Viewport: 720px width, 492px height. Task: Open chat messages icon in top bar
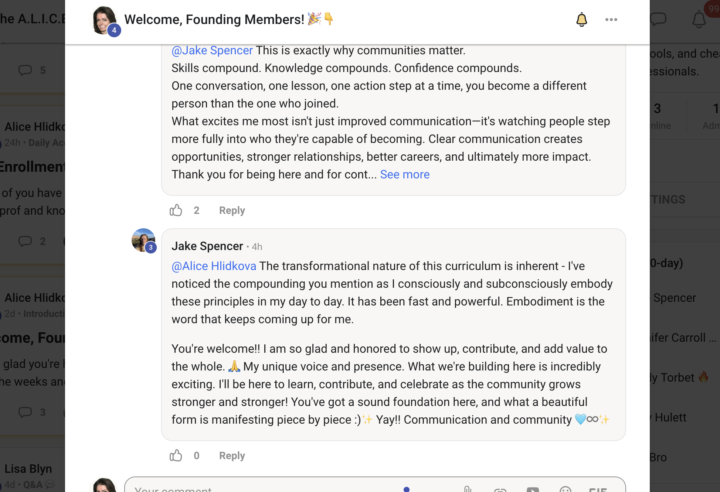658,19
